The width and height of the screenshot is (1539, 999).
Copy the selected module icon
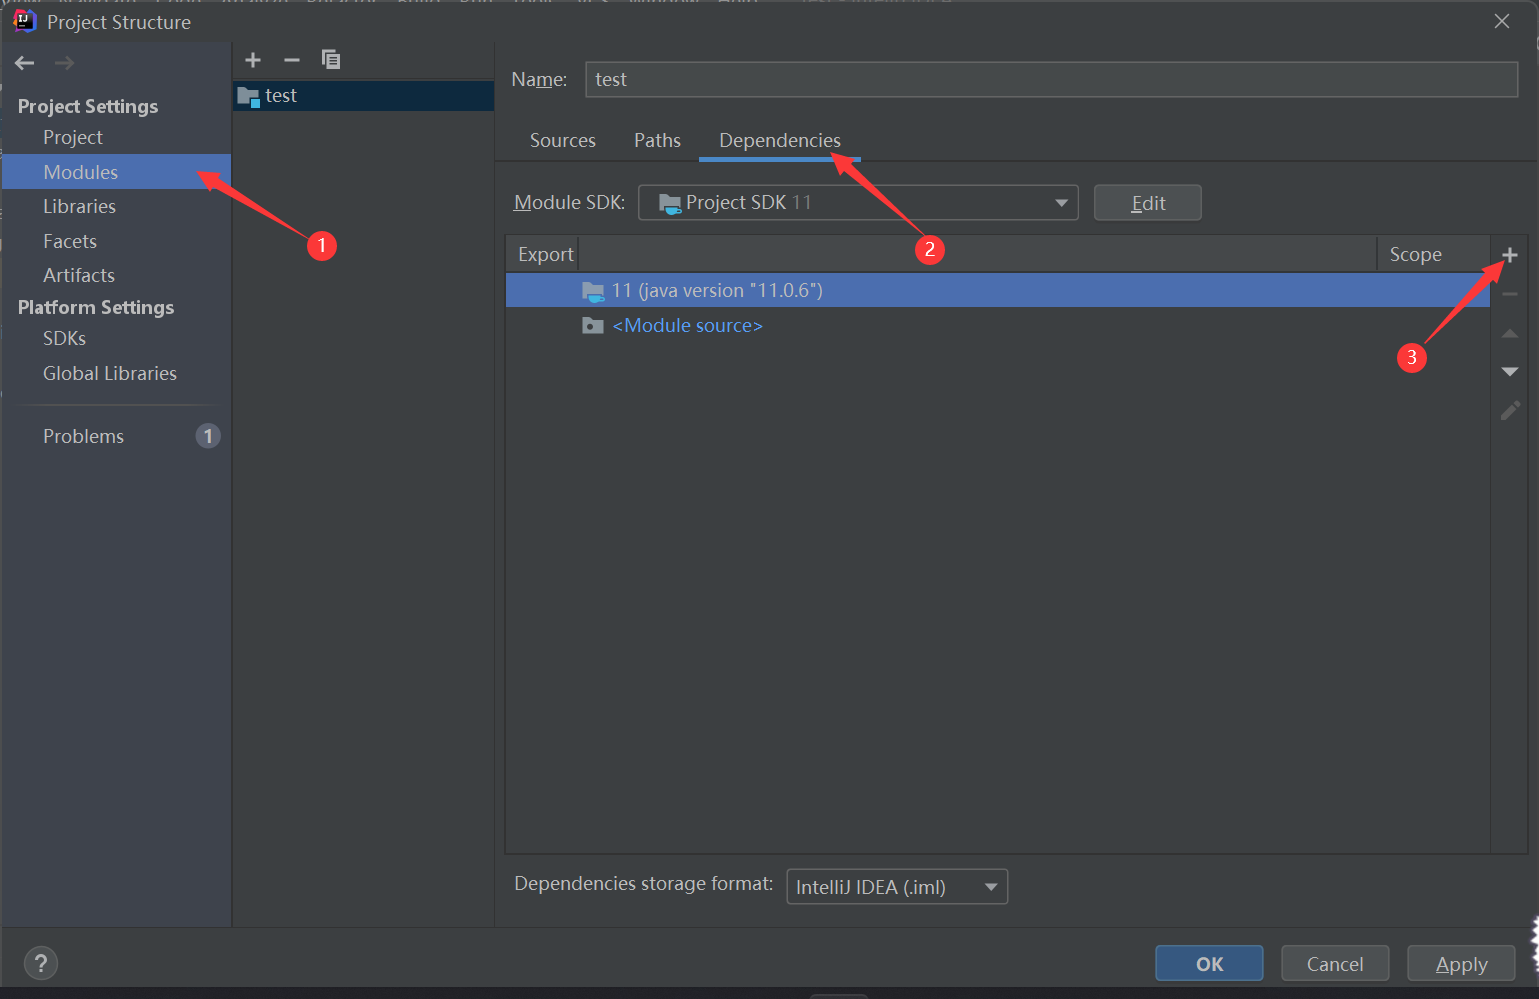tap(331, 60)
